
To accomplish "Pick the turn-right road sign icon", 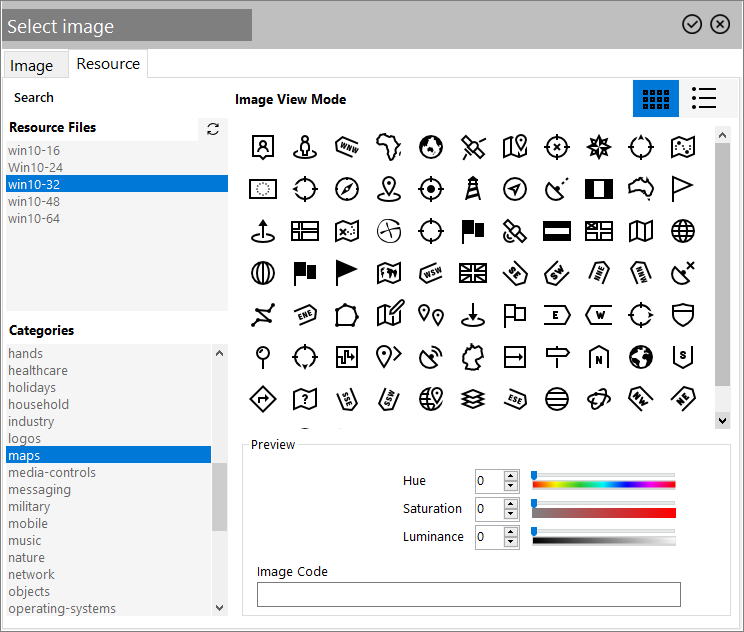I will coord(263,399).
